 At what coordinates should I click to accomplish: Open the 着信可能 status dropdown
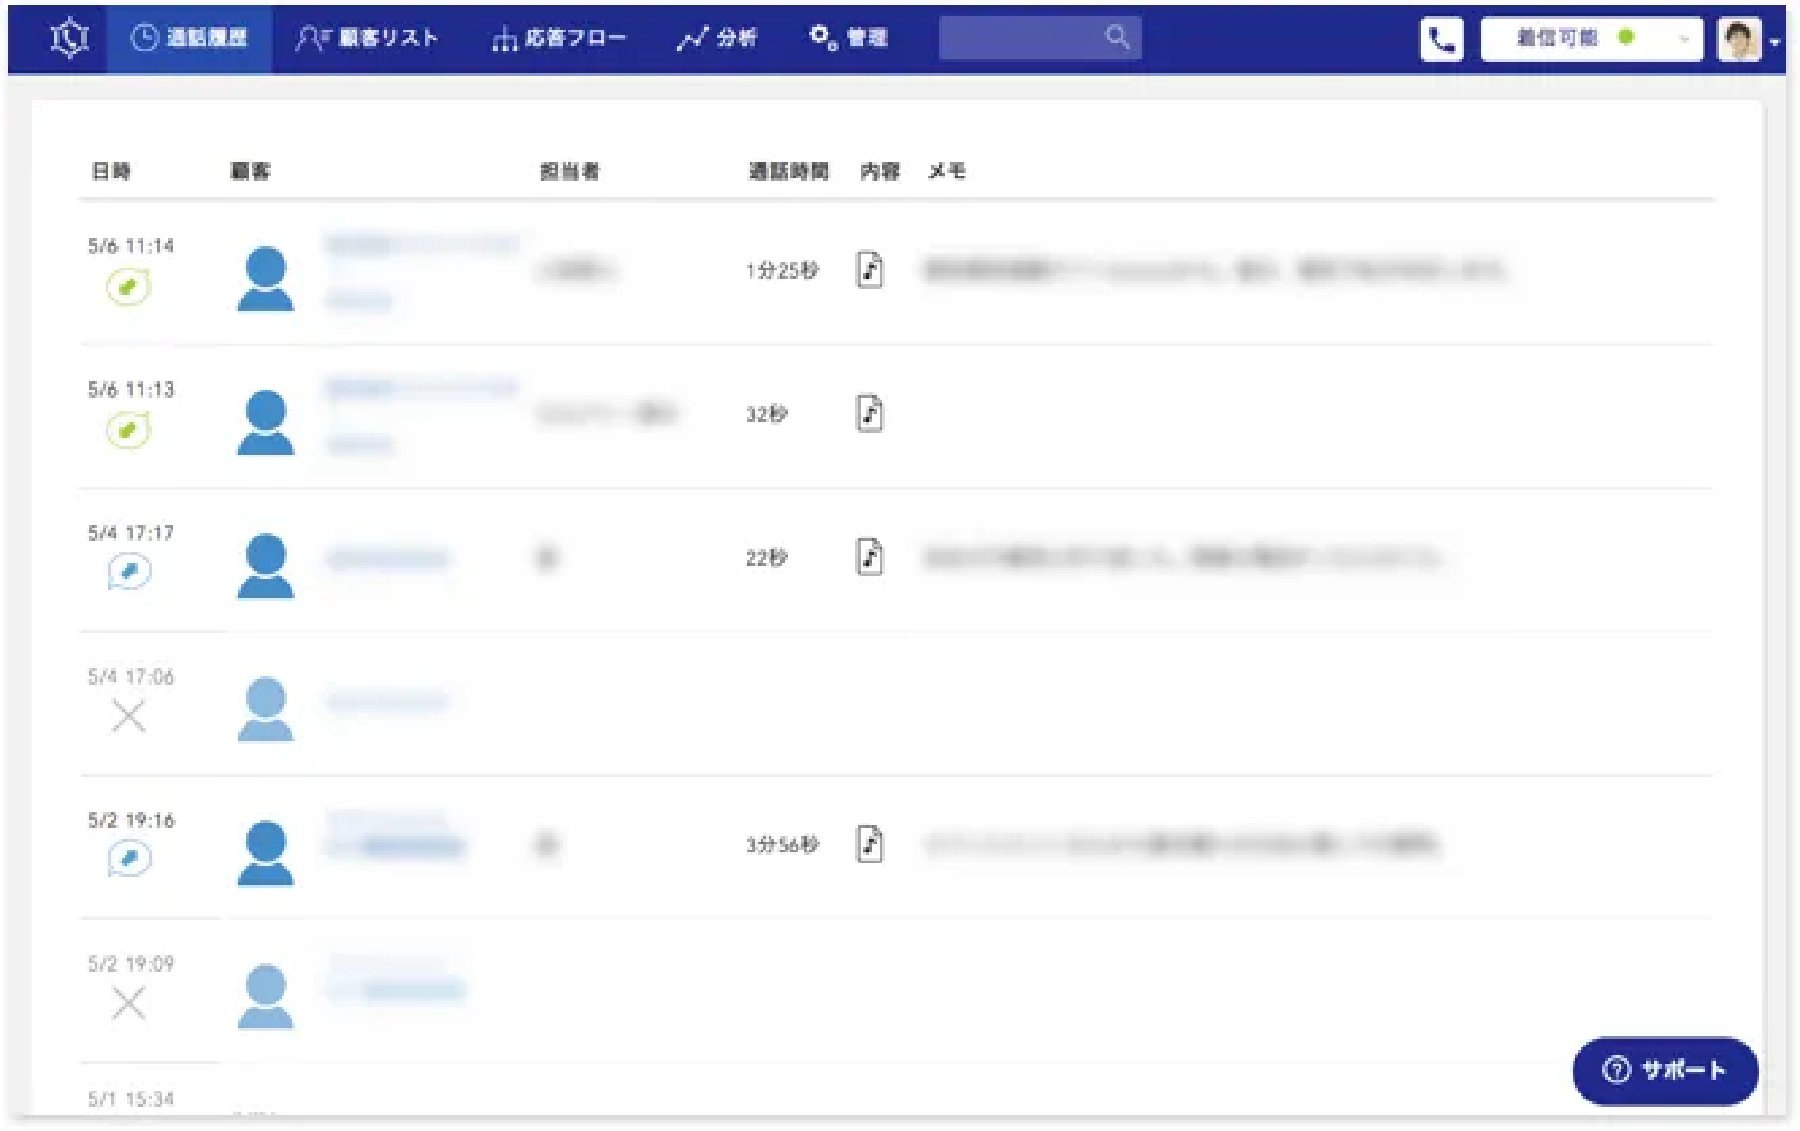coord(1591,40)
